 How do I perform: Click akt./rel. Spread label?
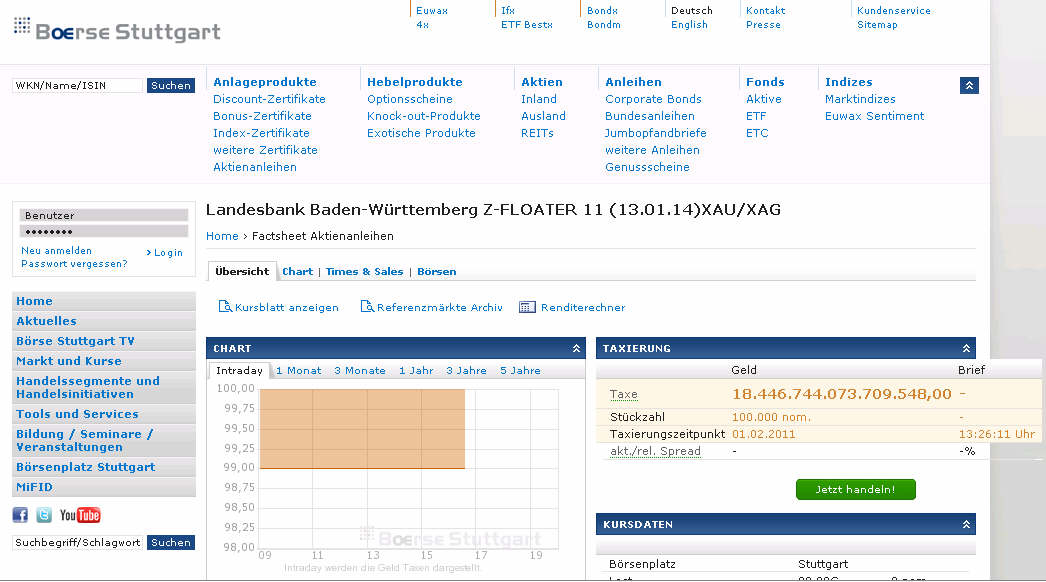pos(655,451)
